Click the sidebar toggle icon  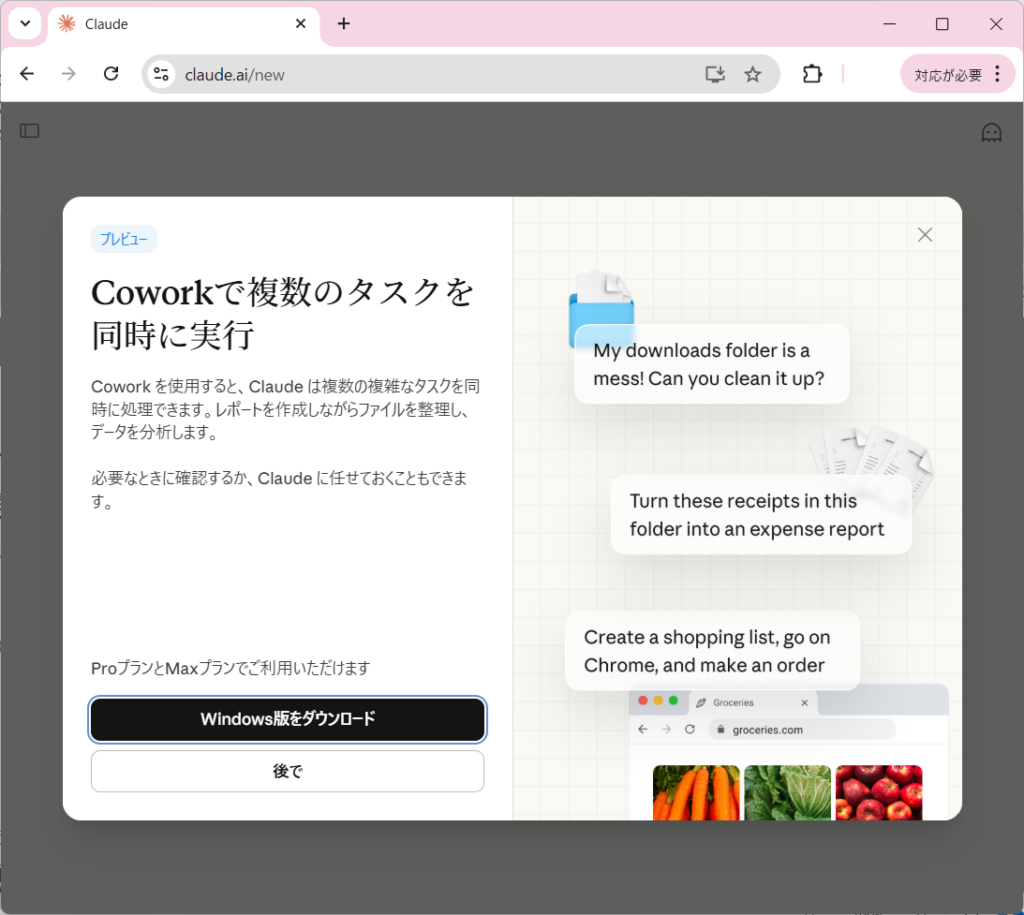click(30, 131)
